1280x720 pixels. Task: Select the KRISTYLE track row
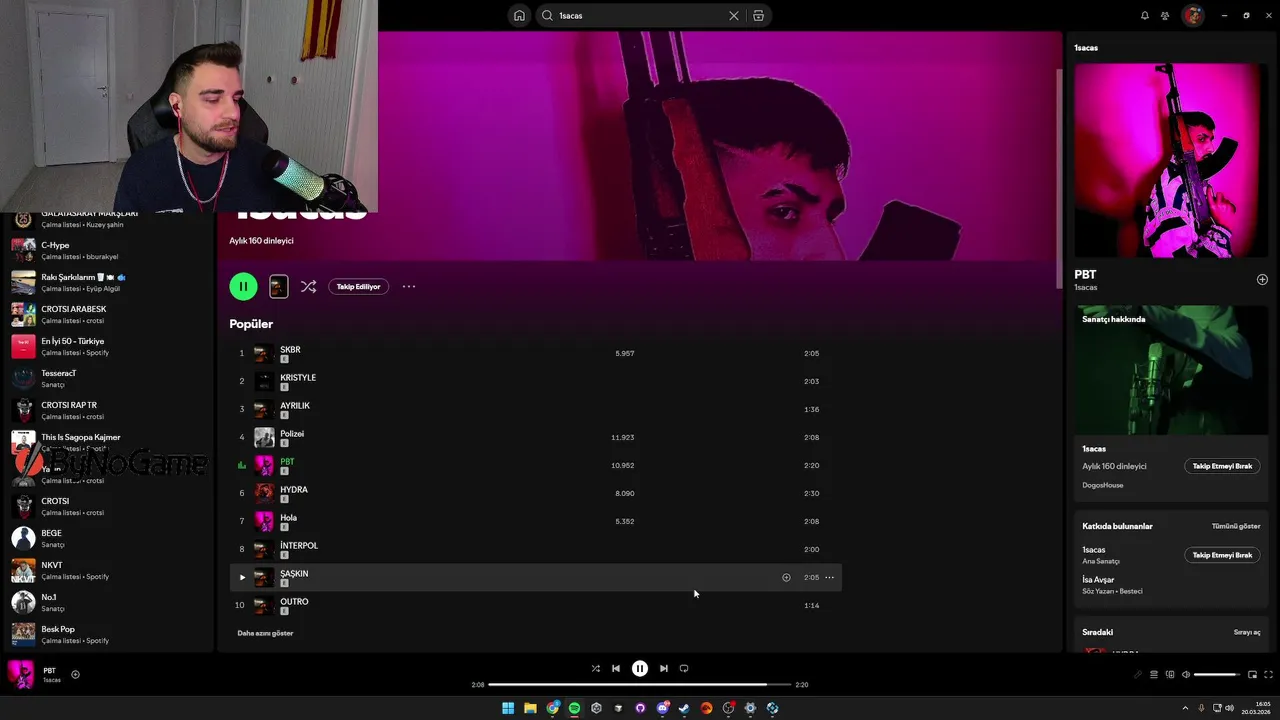(535, 381)
